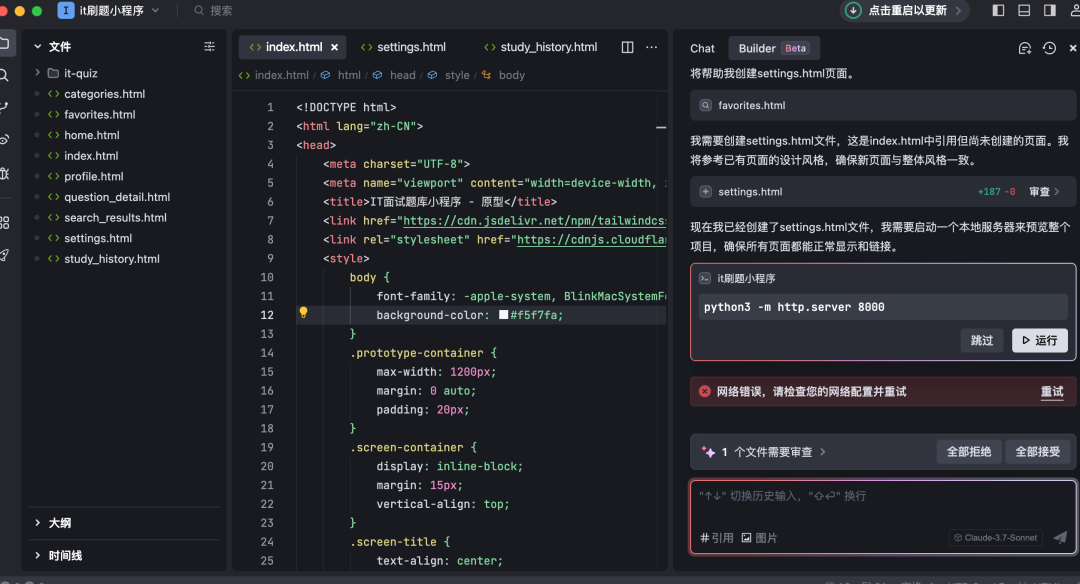The image size is (1080, 584).
Task: Open the Claude-3.7-Sonnet model selector
Action: [995, 538]
